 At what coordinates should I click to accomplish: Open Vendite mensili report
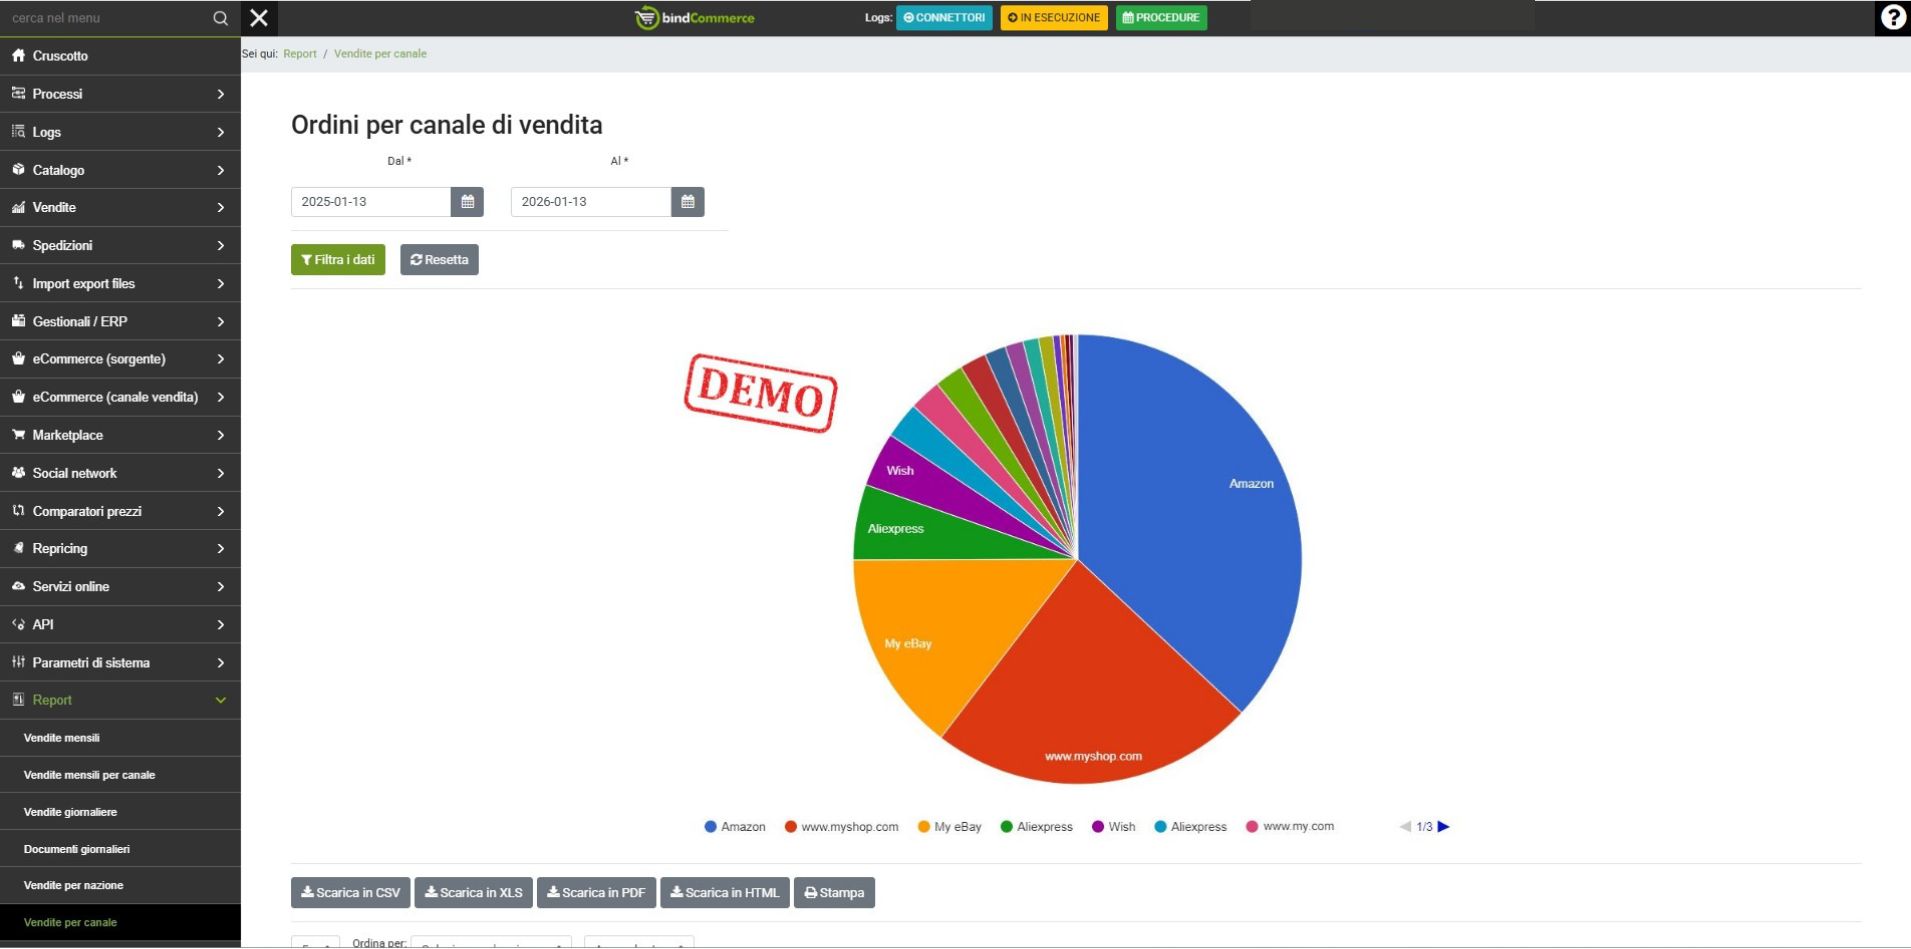click(62, 738)
